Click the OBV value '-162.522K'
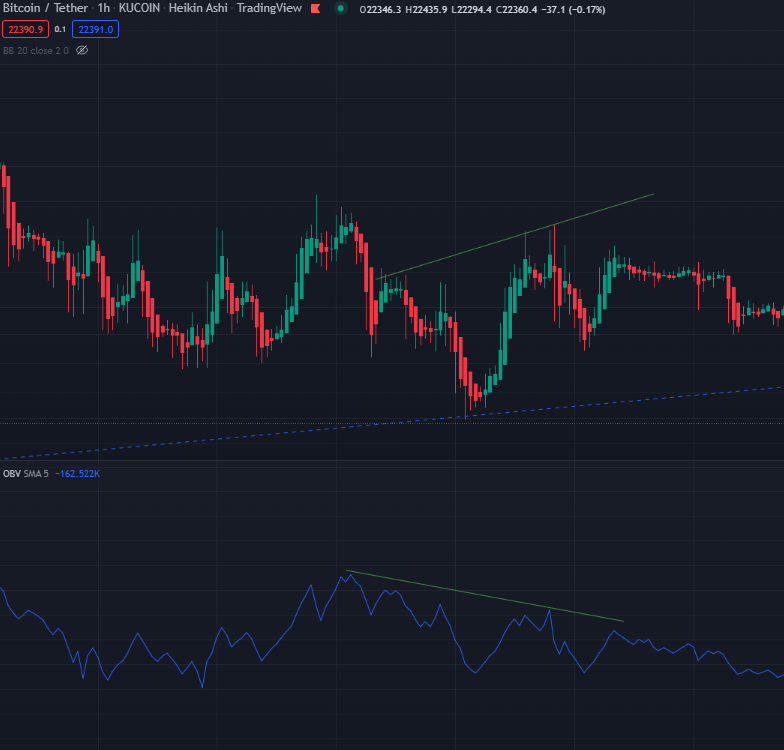 tap(78, 474)
